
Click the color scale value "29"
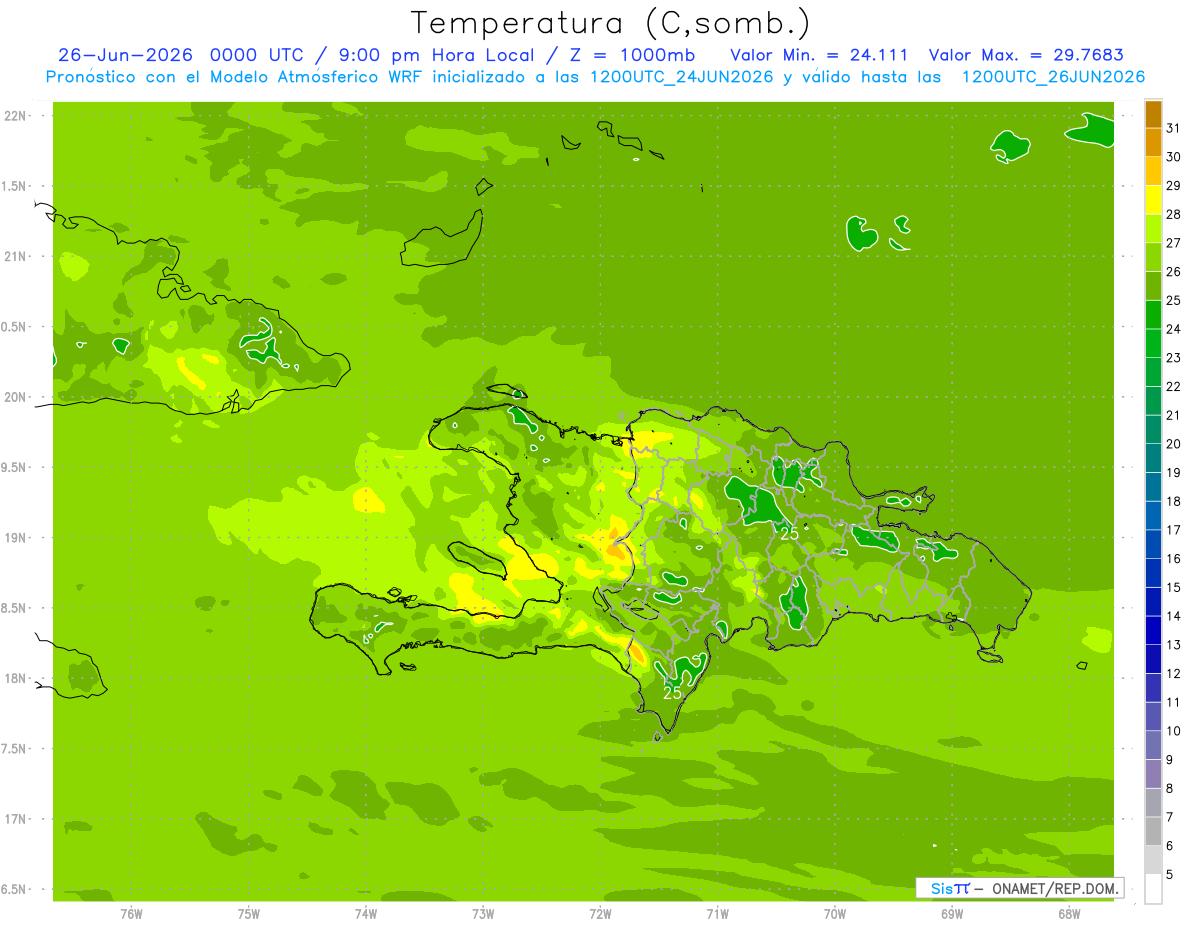pos(1173,185)
